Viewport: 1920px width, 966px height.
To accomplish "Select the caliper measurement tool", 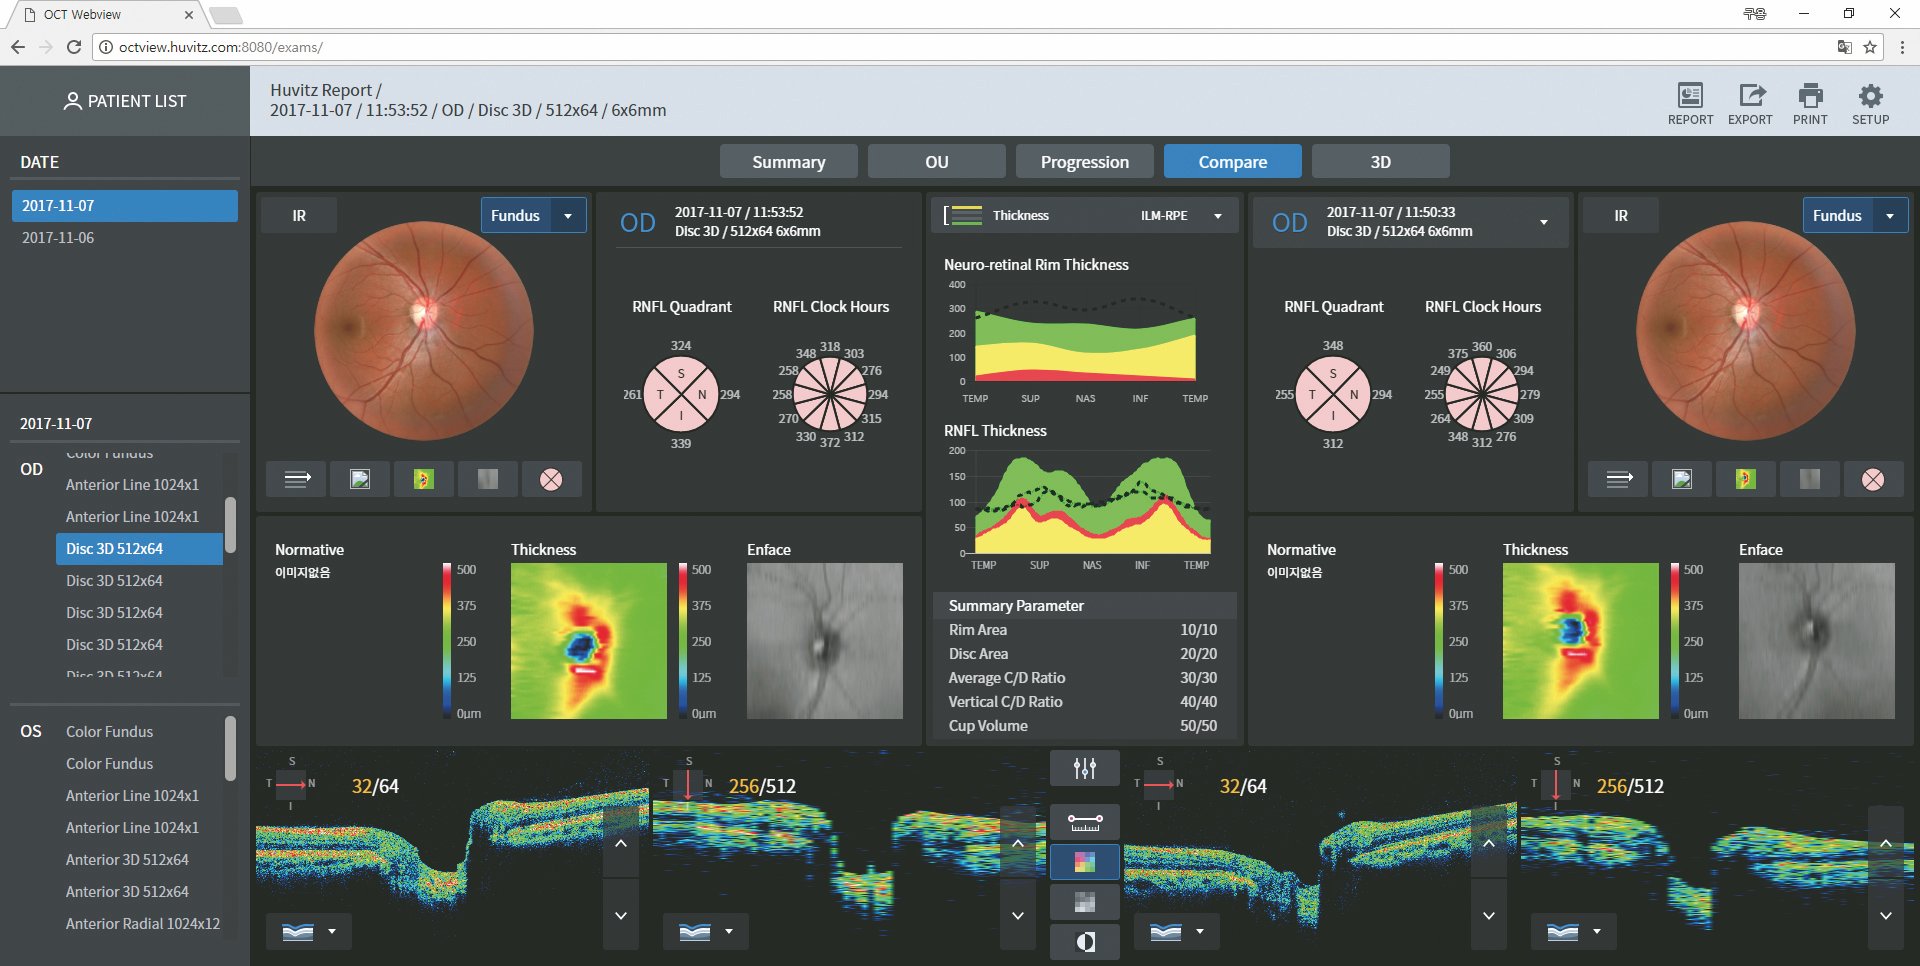I will (x=1085, y=823).
